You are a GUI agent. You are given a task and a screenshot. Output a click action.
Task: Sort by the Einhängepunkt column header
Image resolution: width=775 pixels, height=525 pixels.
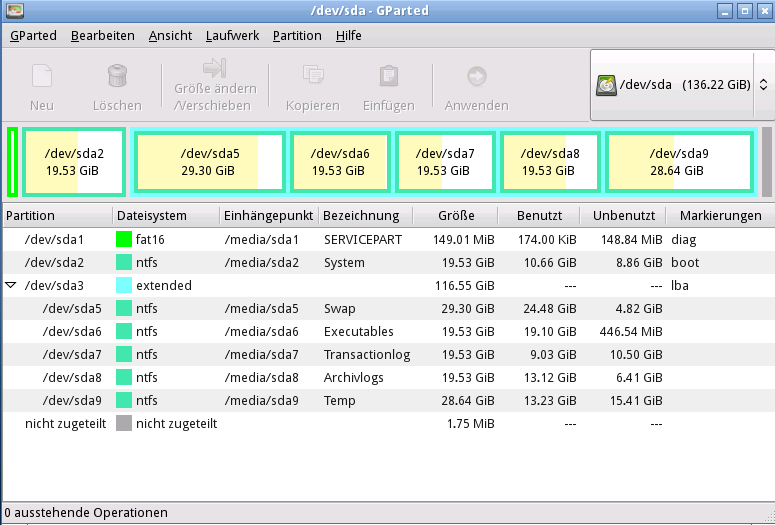click(269, 216)
